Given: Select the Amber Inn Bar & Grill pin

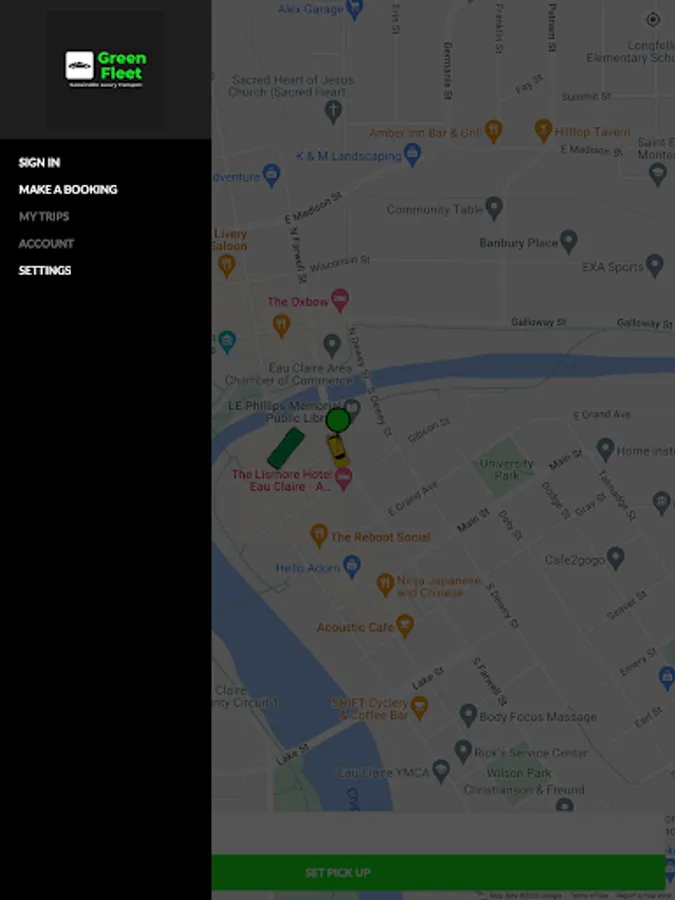Looking at the screenshot, I should [494, 131].
